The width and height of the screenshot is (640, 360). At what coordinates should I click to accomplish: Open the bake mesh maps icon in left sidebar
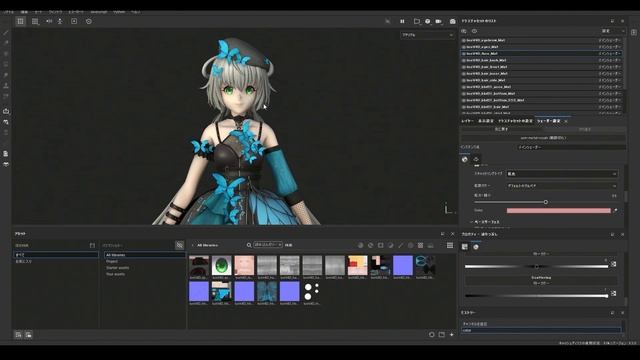(x=6, y=111)
